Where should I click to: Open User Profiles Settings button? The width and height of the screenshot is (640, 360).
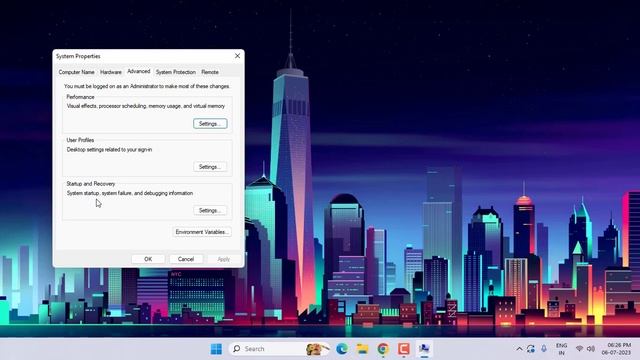pos(210,167)
